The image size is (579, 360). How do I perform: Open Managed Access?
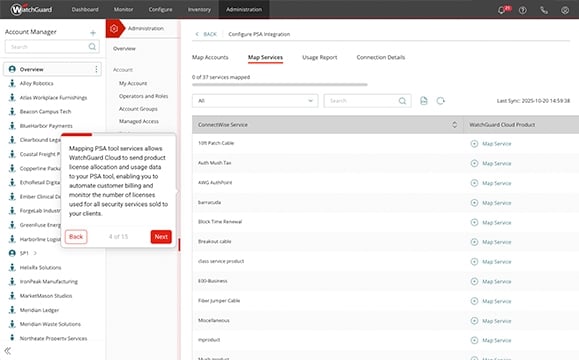(x=139, y=121)
